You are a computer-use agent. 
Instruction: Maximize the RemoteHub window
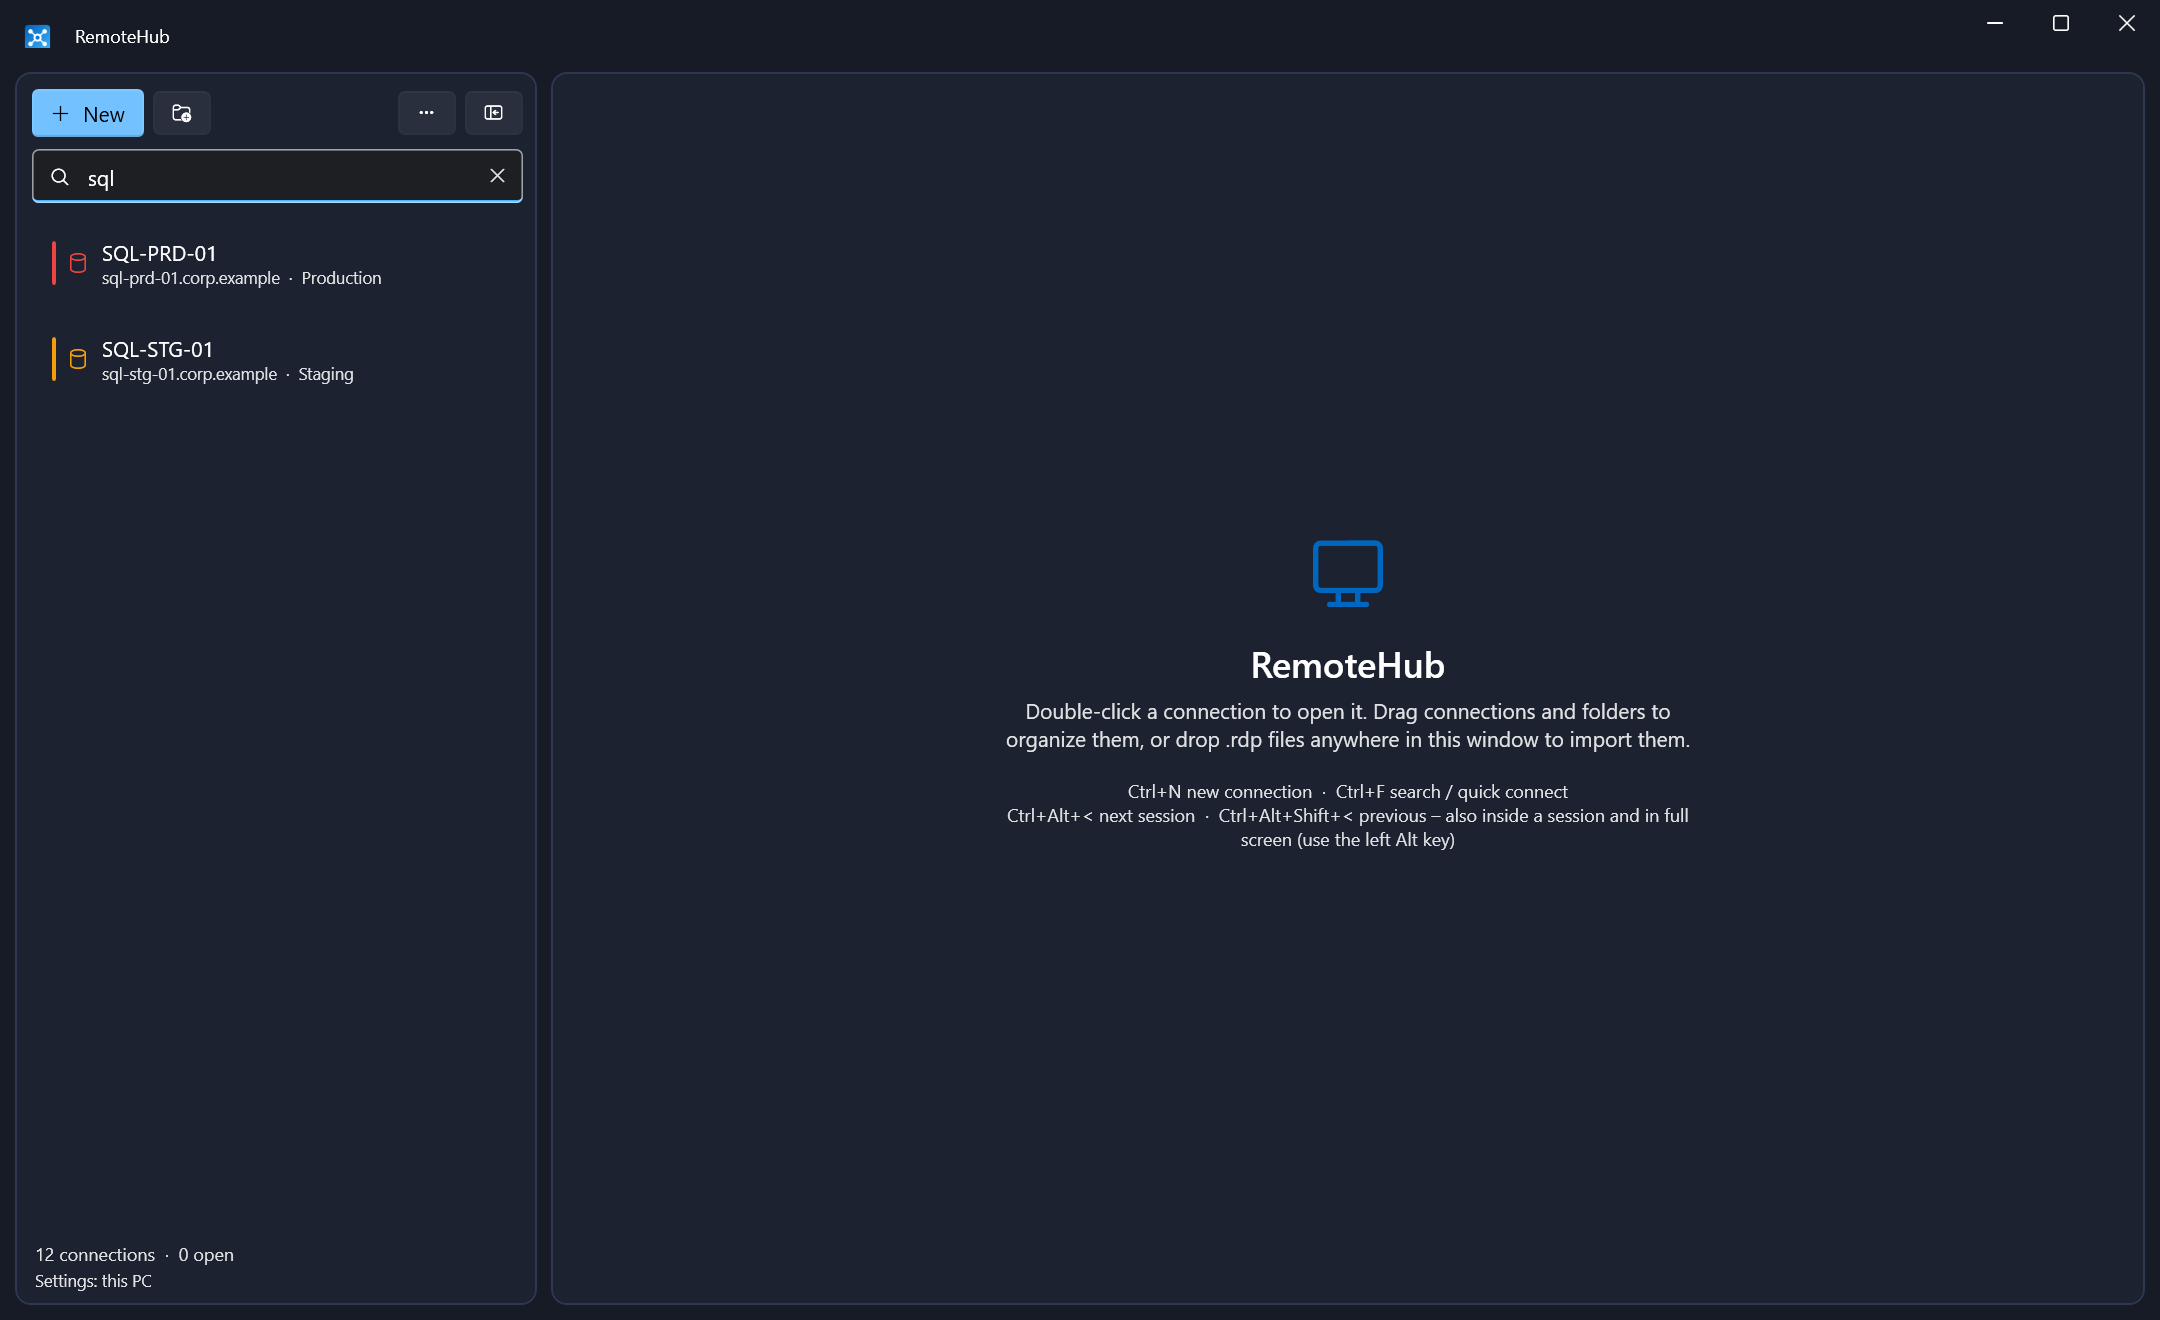(2061, 23)
